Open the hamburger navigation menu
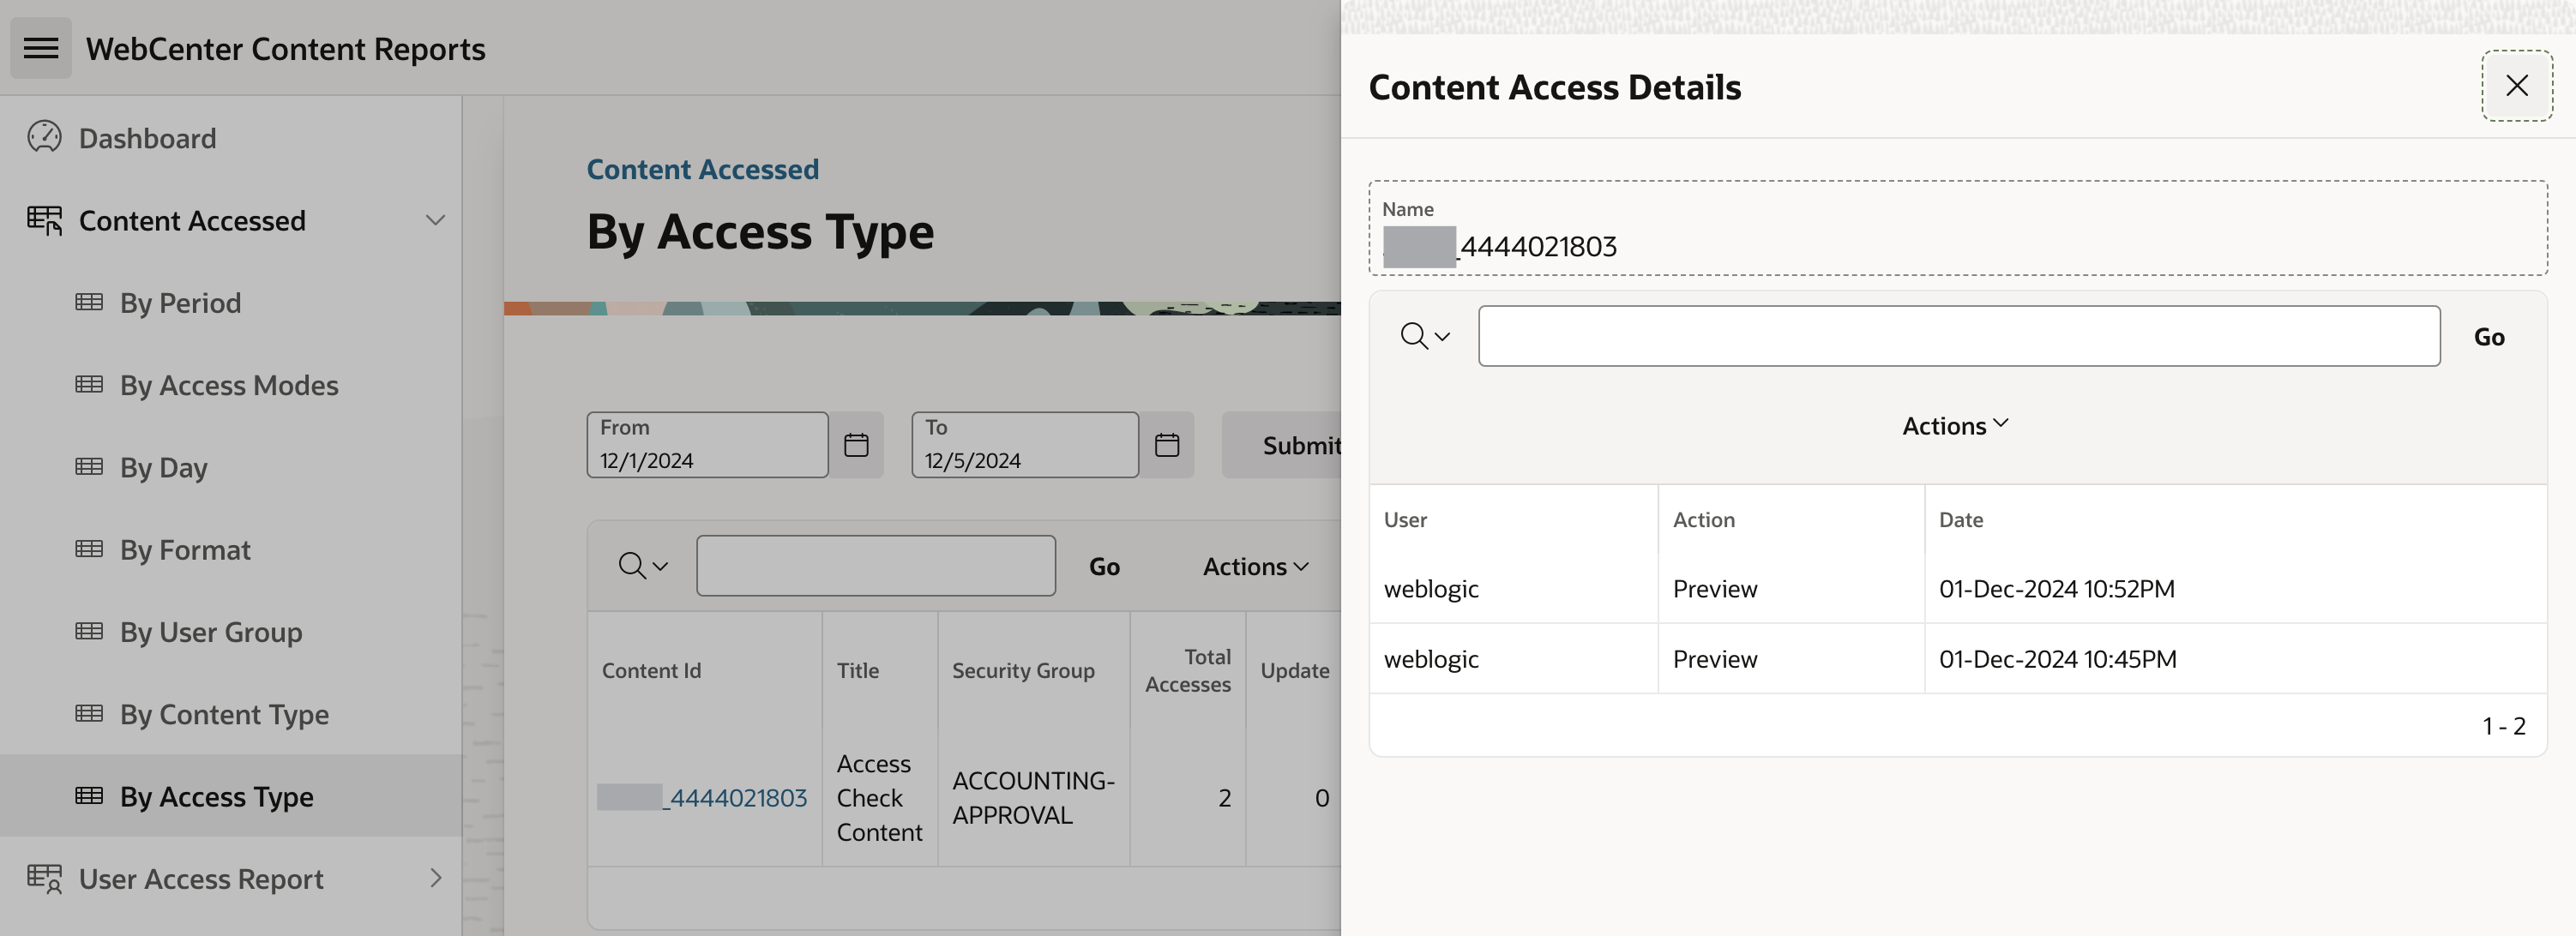 click(41, 48)
